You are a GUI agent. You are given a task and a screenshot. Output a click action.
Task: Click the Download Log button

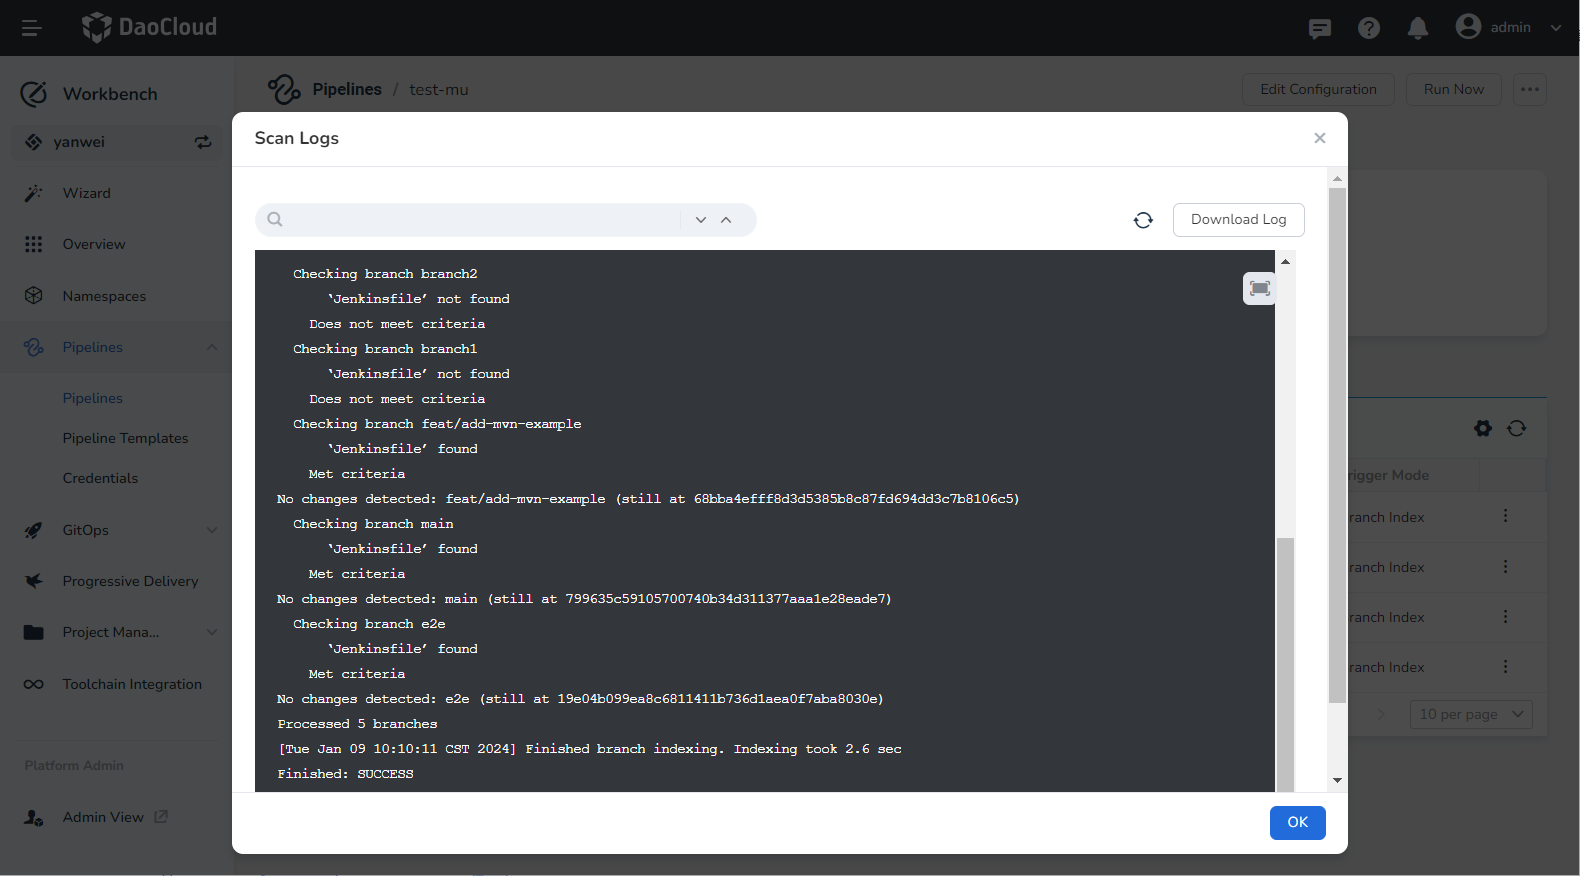[1238, 220]
